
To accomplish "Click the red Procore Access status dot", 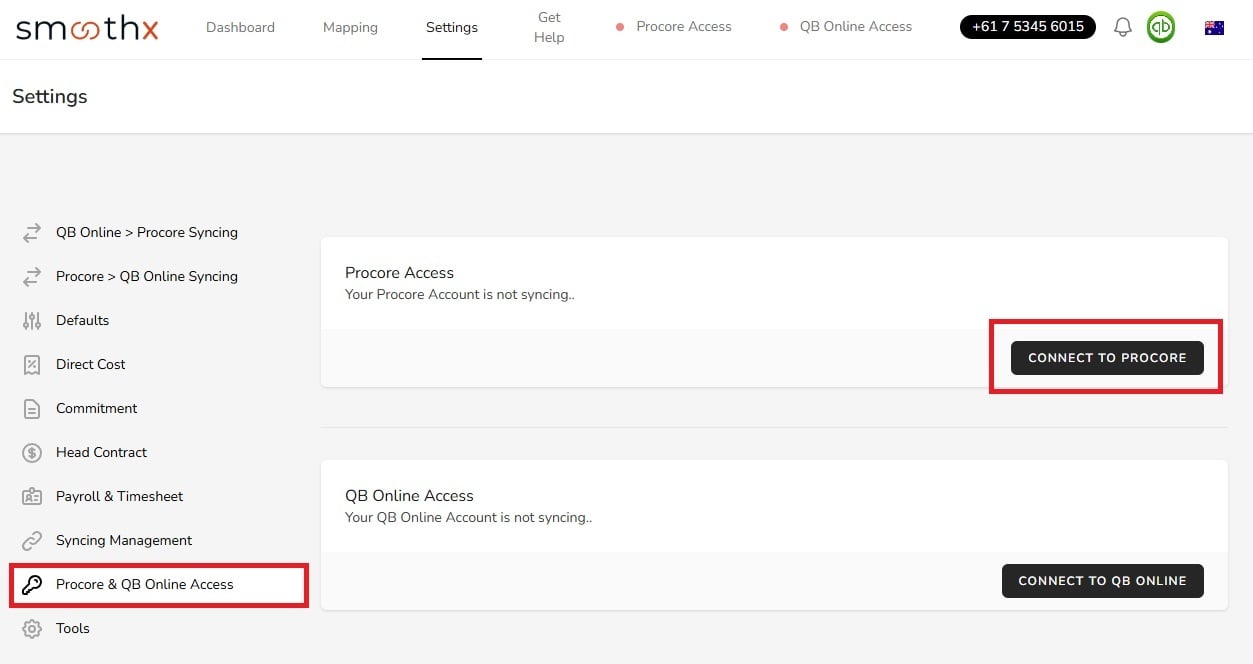I will click(x=620, y=27).
